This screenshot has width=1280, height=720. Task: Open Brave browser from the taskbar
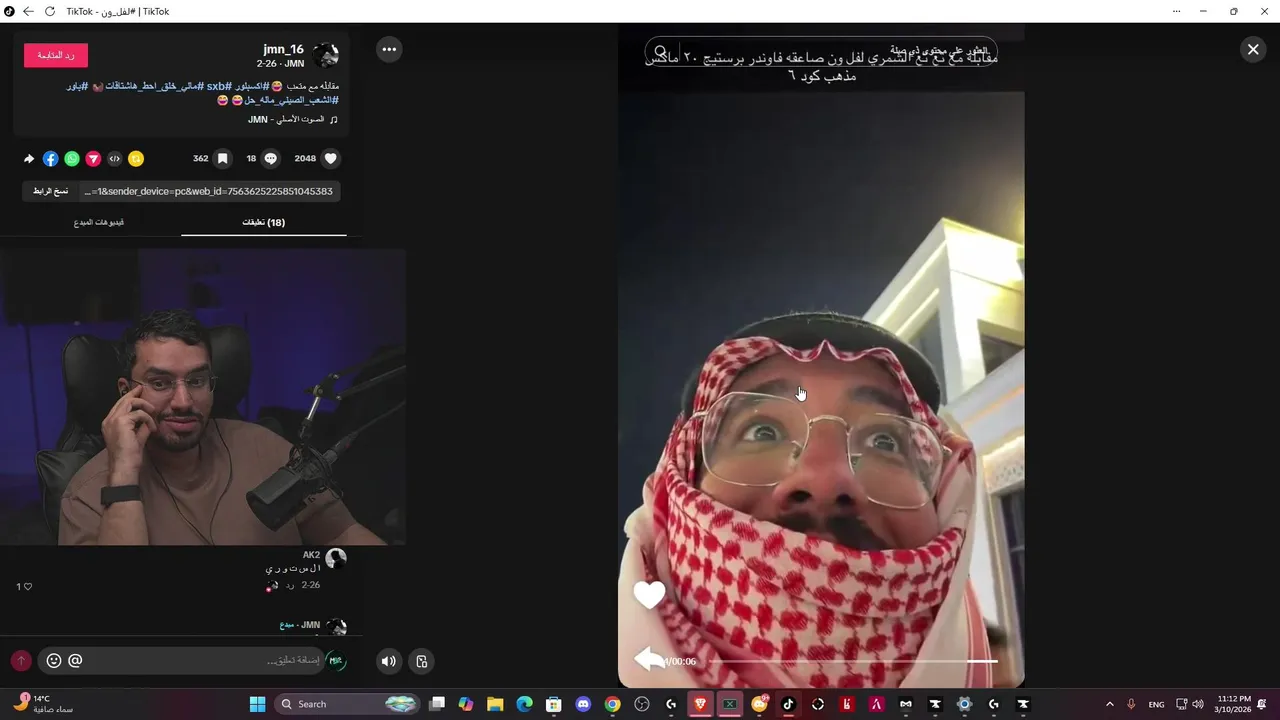tap(700, 704)
